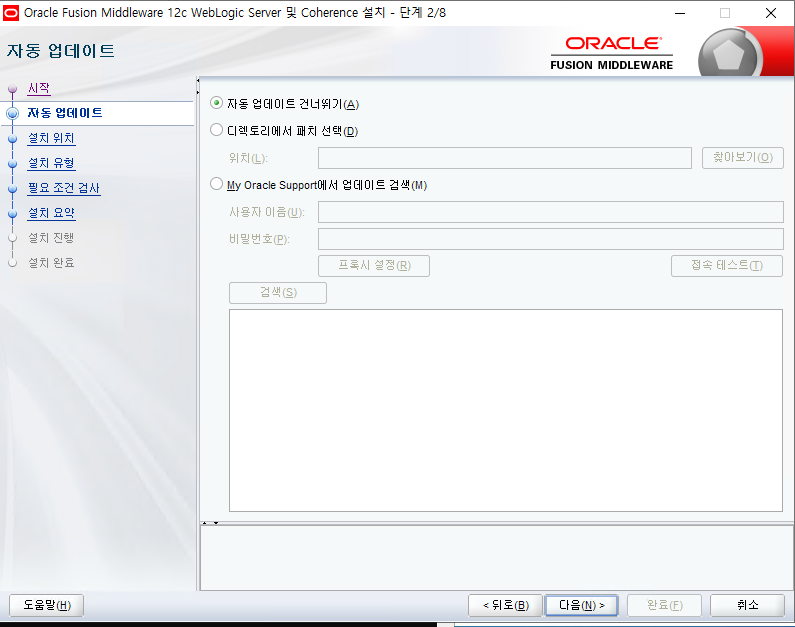Click the 설치 위치 step bullet icon
Screen dimensions: 795x627
click(13, 138)
